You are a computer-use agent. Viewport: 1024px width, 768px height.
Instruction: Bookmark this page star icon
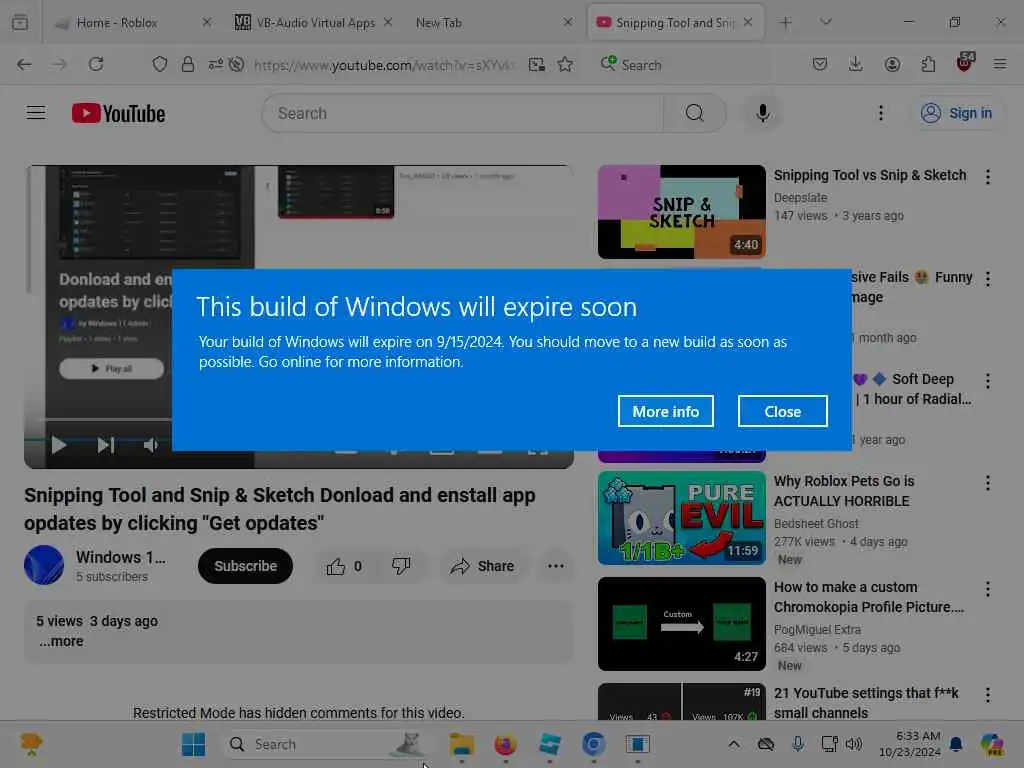tap(565, 64)
